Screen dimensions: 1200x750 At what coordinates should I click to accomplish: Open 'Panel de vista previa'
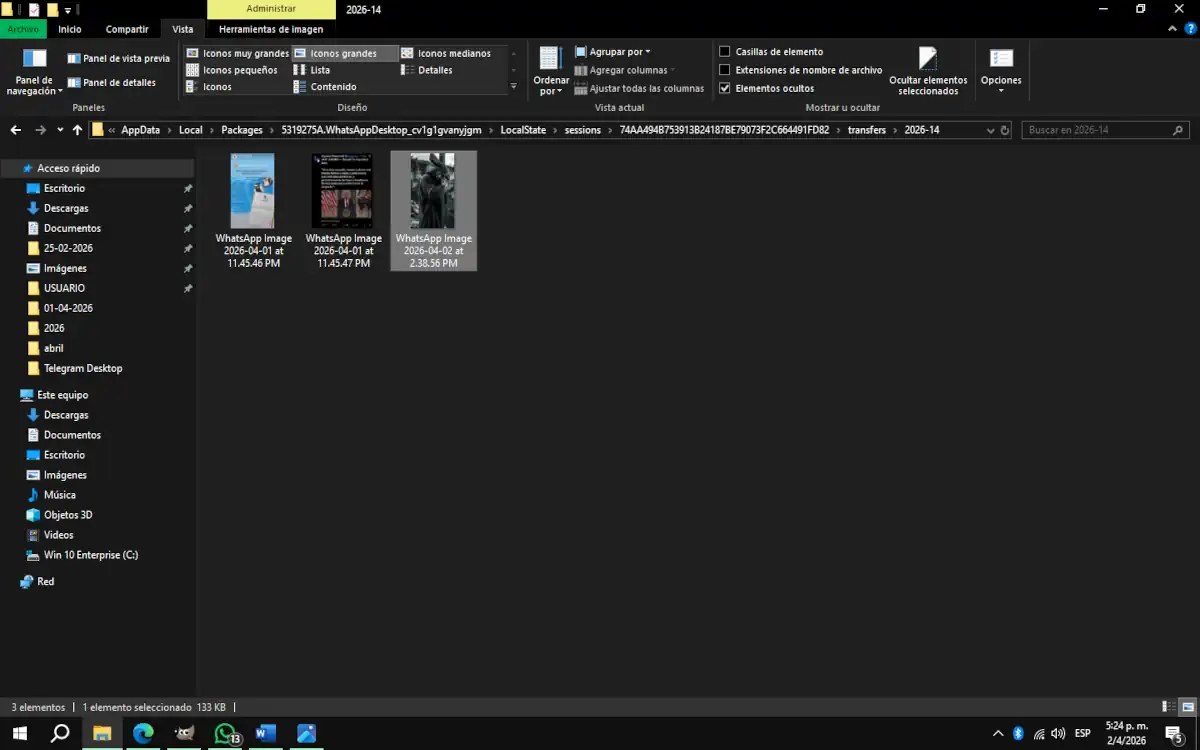click(118, 58)
